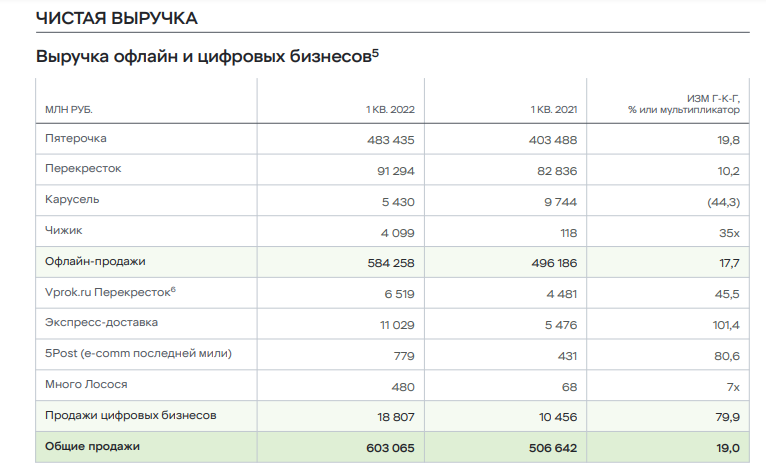This screenshot has width=766, height=471.
Task: Select multiplier 7x for Много Лосося
Action: 733,387
